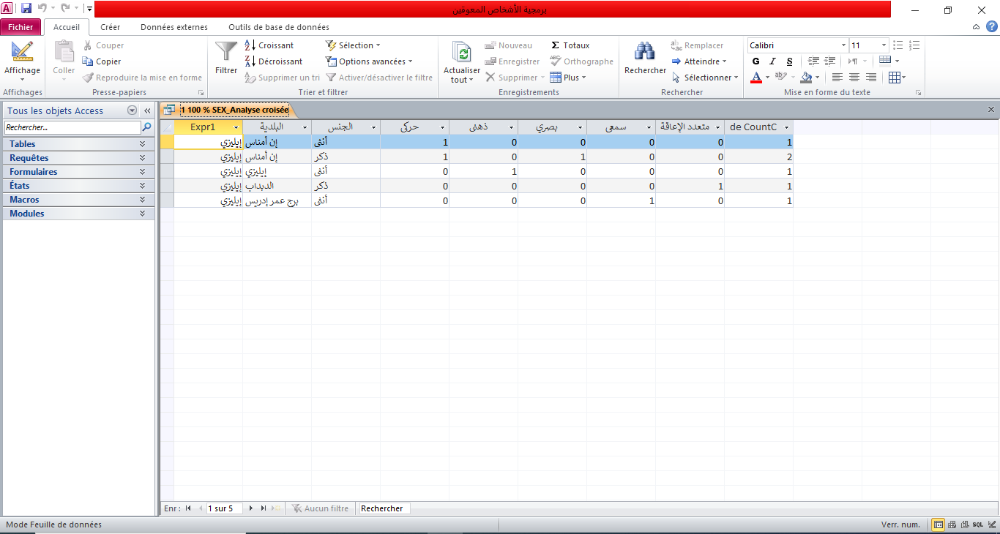The height and width of the screenshot is (534, 1000).
Task: Click the Orthographe spelling button
Action: [x=581, y=61]
